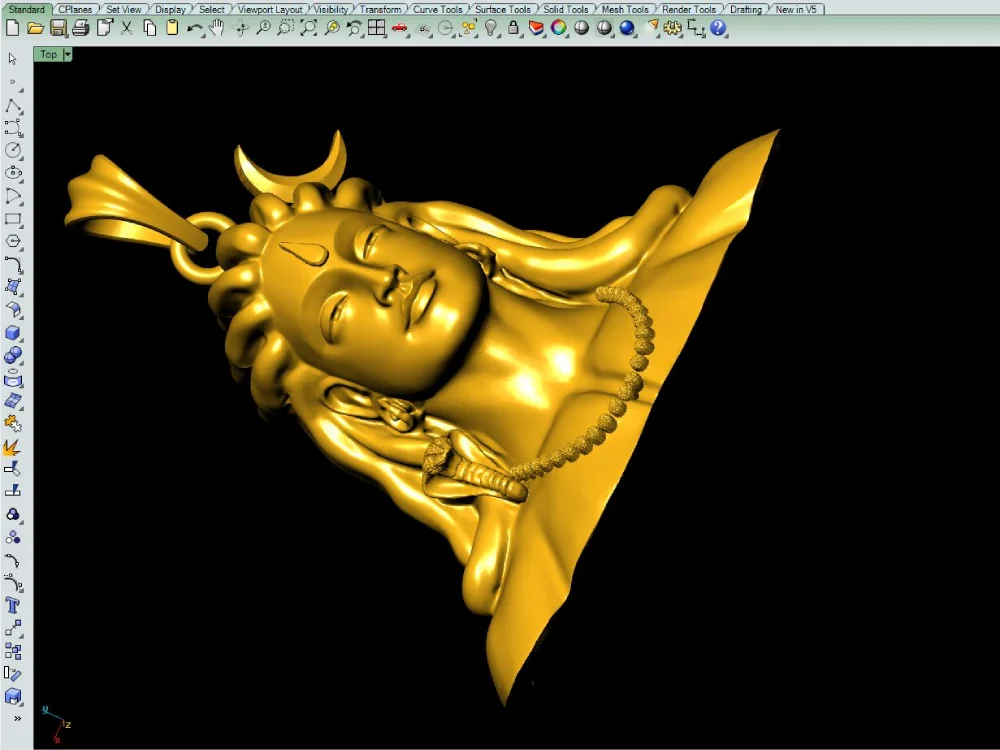Open the Drafting toolbar tab

pyautogui.click(x=746, y=10)
